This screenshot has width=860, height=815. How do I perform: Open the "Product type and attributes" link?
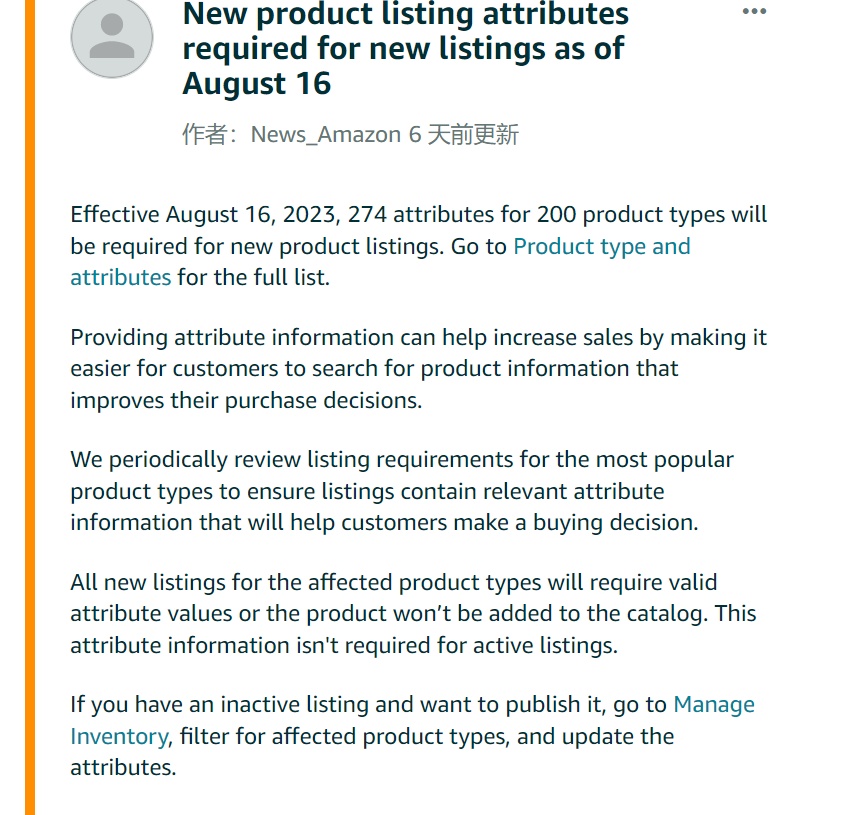602,246
